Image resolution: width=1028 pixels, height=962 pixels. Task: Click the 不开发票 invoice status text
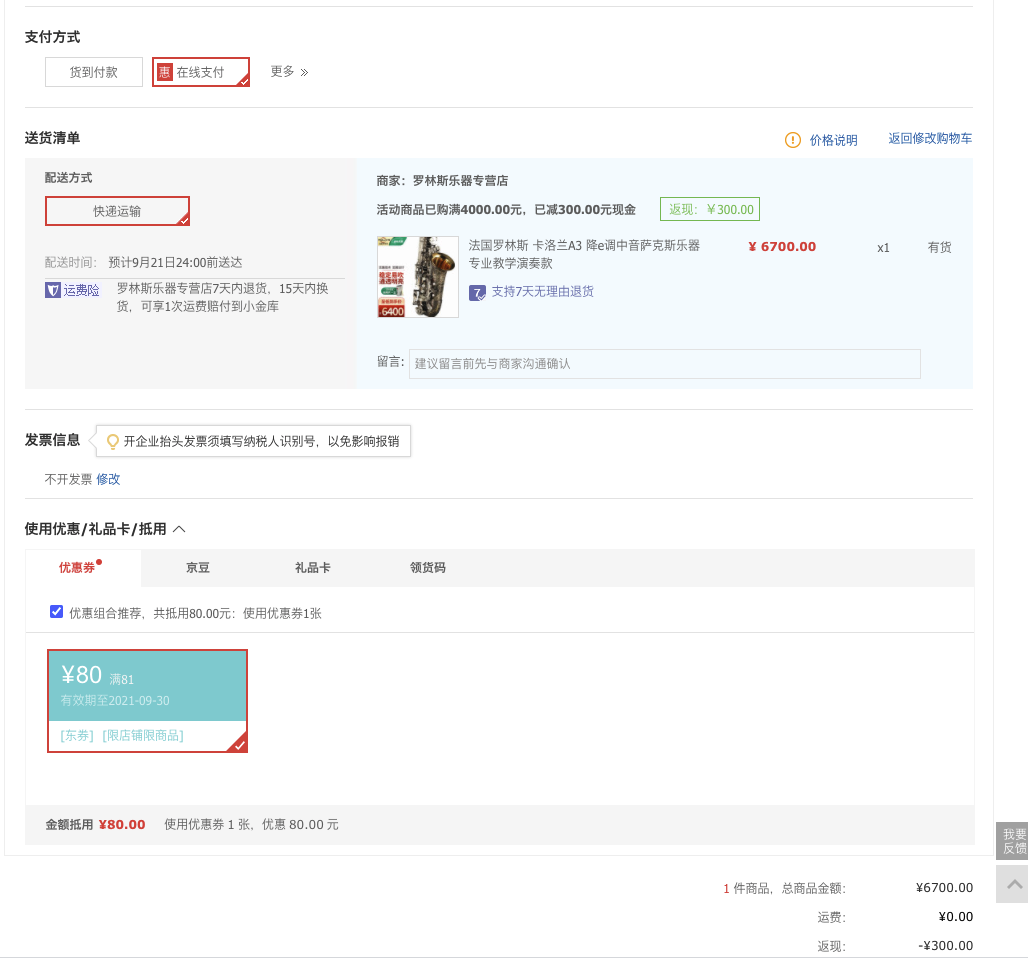(68, 479)
